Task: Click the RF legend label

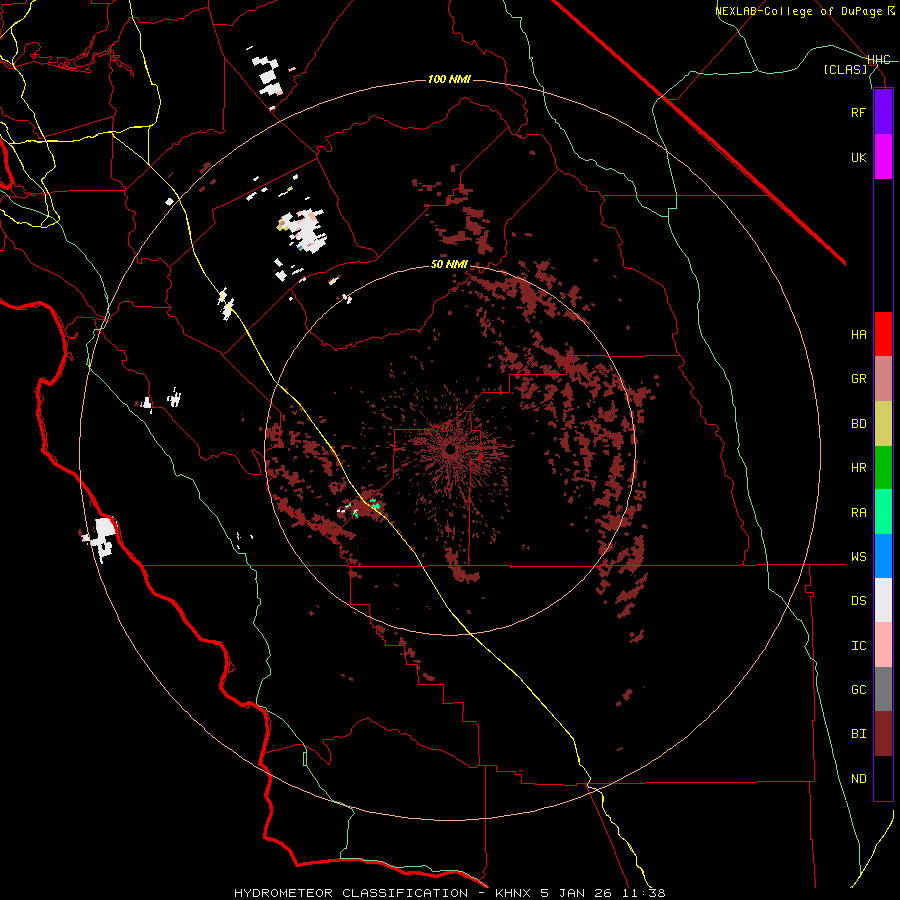Action: click(858, 112)
